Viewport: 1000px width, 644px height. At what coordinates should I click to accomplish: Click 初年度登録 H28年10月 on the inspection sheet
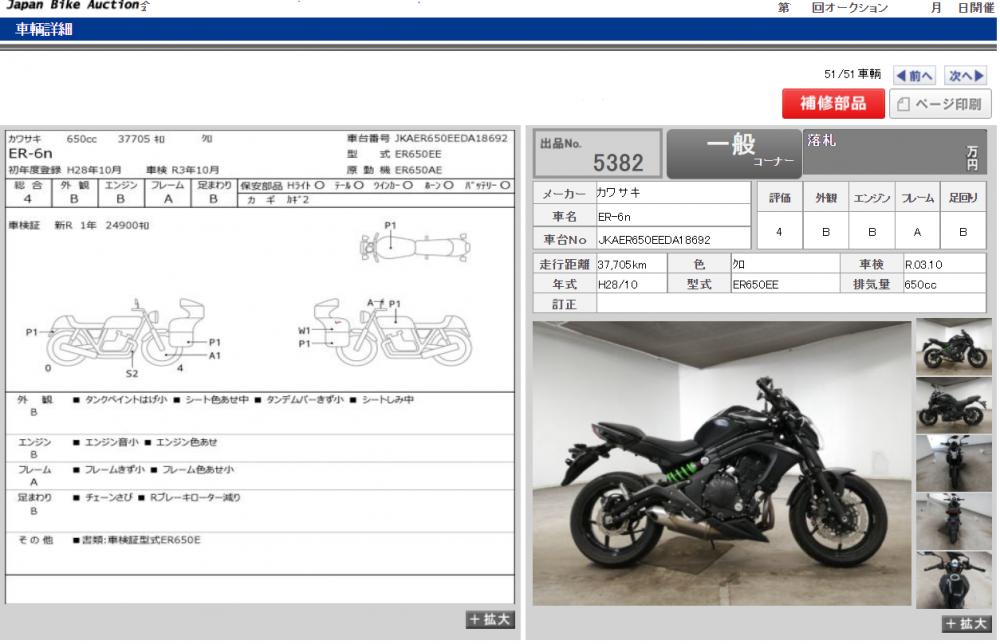coord(64,170)
